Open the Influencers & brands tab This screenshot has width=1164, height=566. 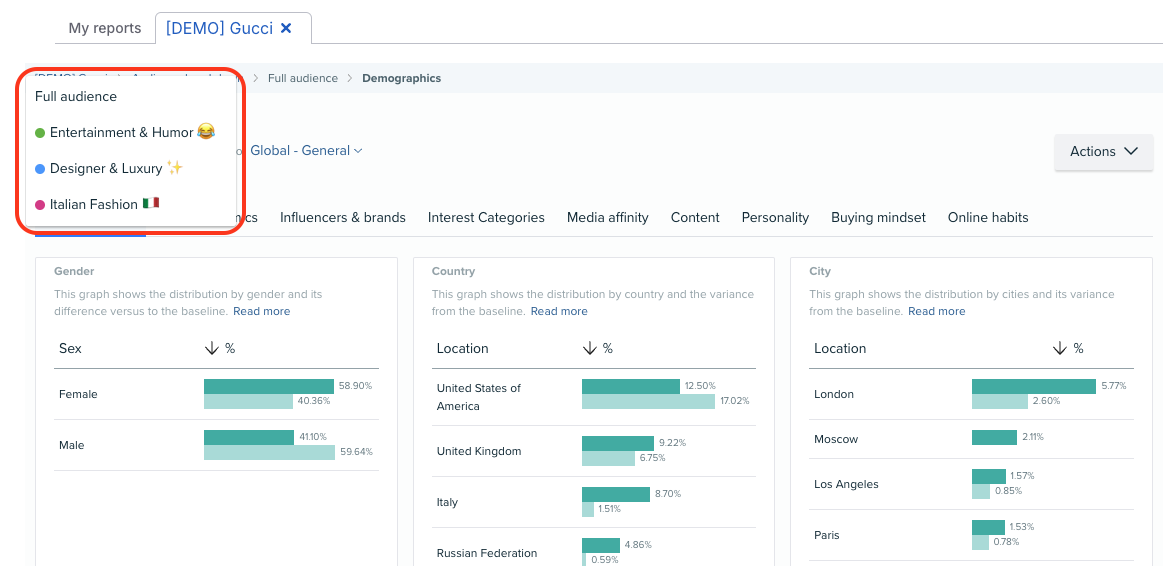pyautogui.click(x=343, y=217)
